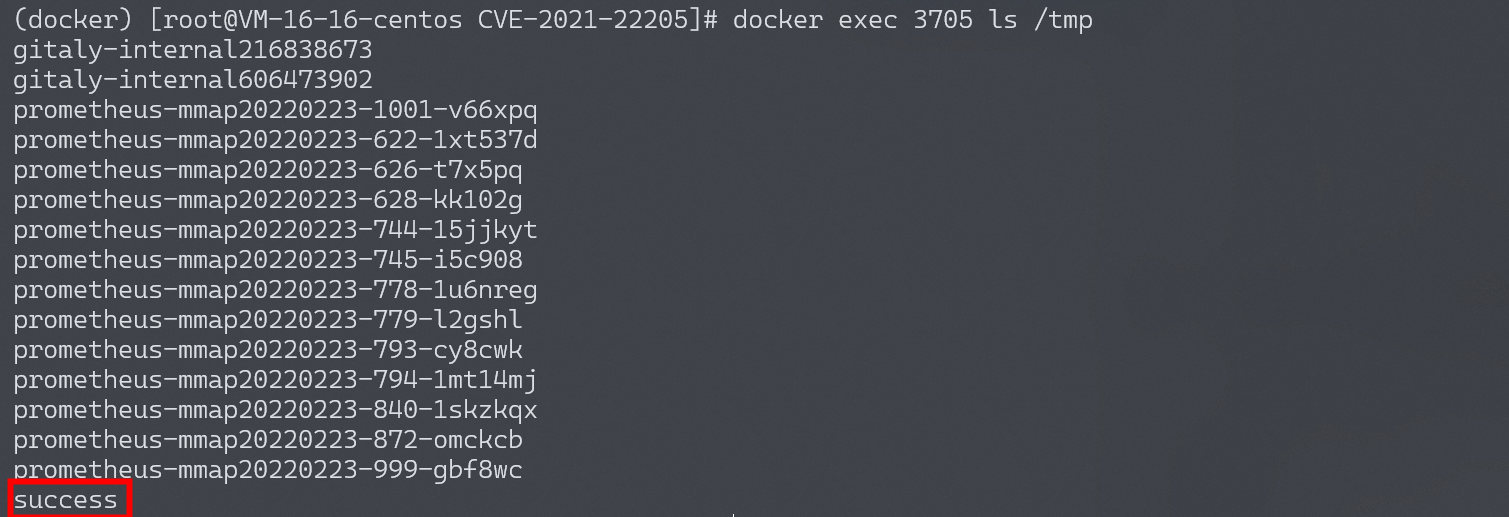Click the prometheus-mmap20220223-628-kk102g entry

268,200
